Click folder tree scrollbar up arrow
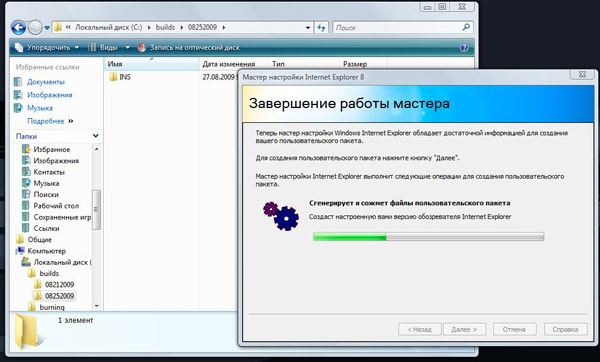This screenshot has height=362, width=600. 96,149
